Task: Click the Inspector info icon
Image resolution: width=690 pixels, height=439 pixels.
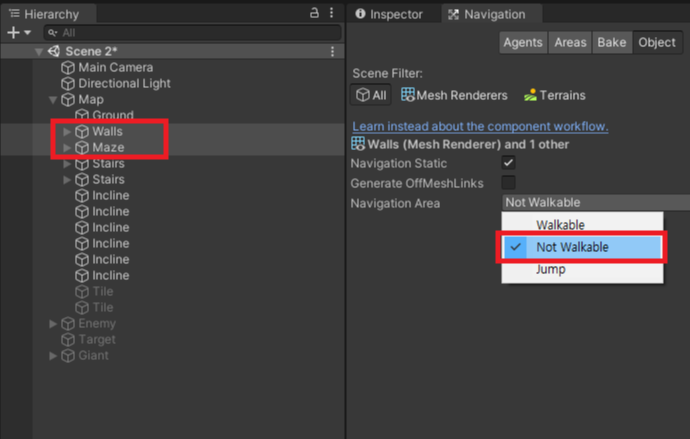Action: 360,14
